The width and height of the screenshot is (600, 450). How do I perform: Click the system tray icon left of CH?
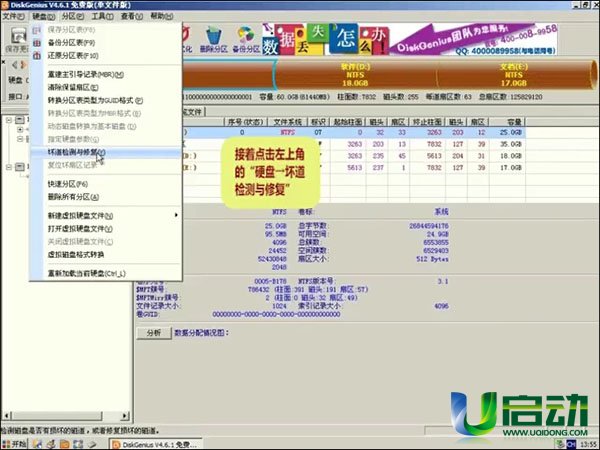[x=560, y=444]
